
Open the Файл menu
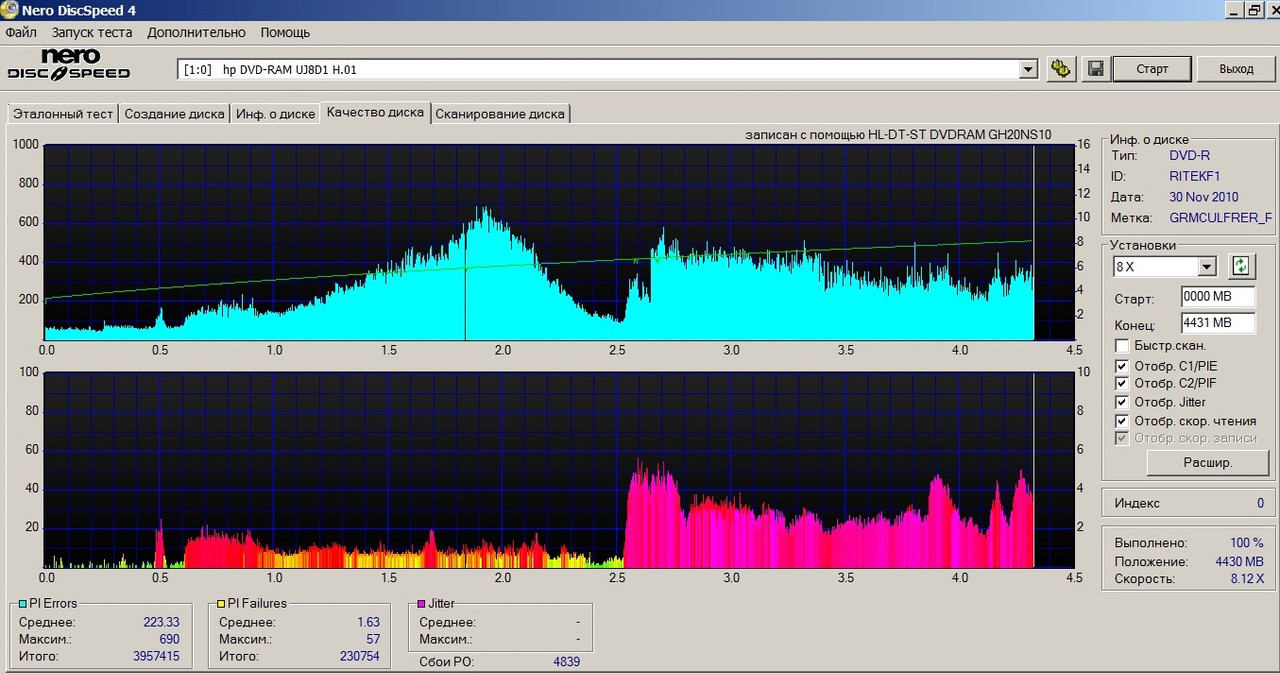click(21, 32)
